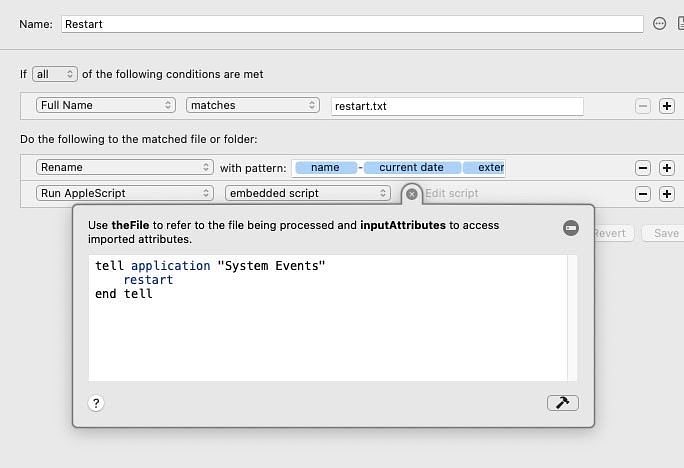The image size is (684, 468).
Task: Open the embedded script source dropdown
Action: pos(308,193)
